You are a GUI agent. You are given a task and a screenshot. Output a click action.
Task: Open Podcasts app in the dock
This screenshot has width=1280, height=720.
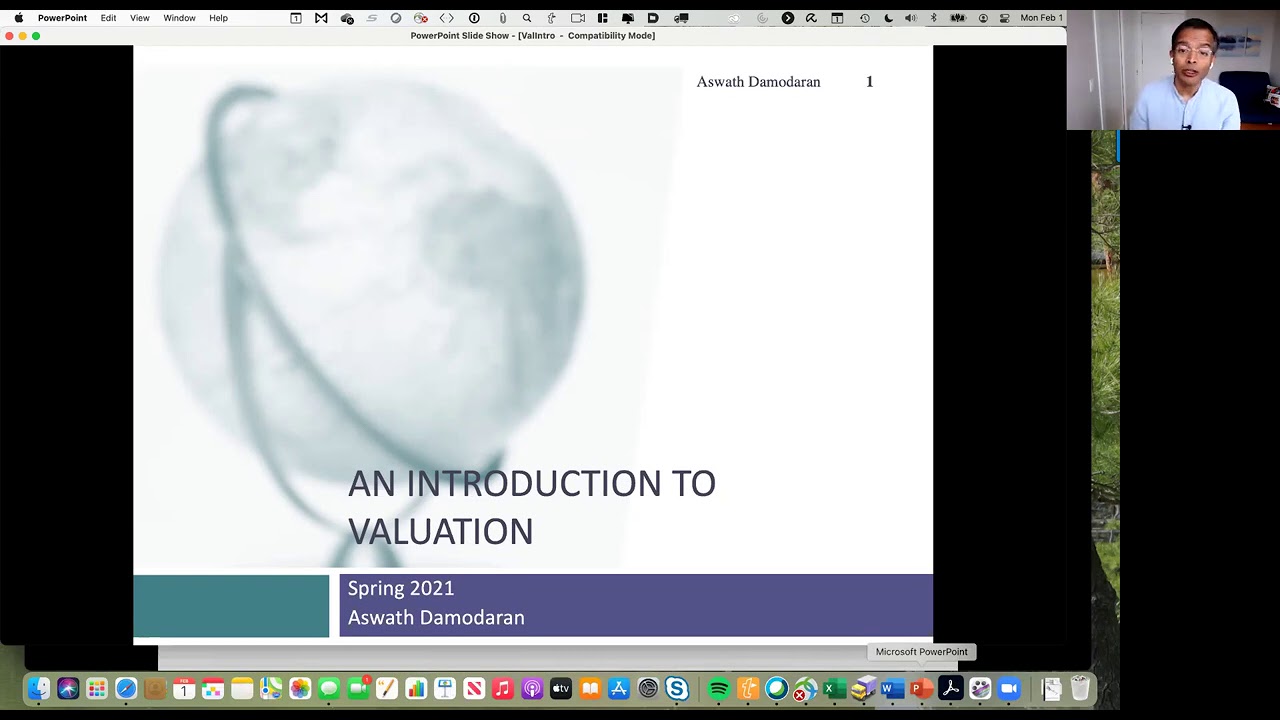(532, 689)
